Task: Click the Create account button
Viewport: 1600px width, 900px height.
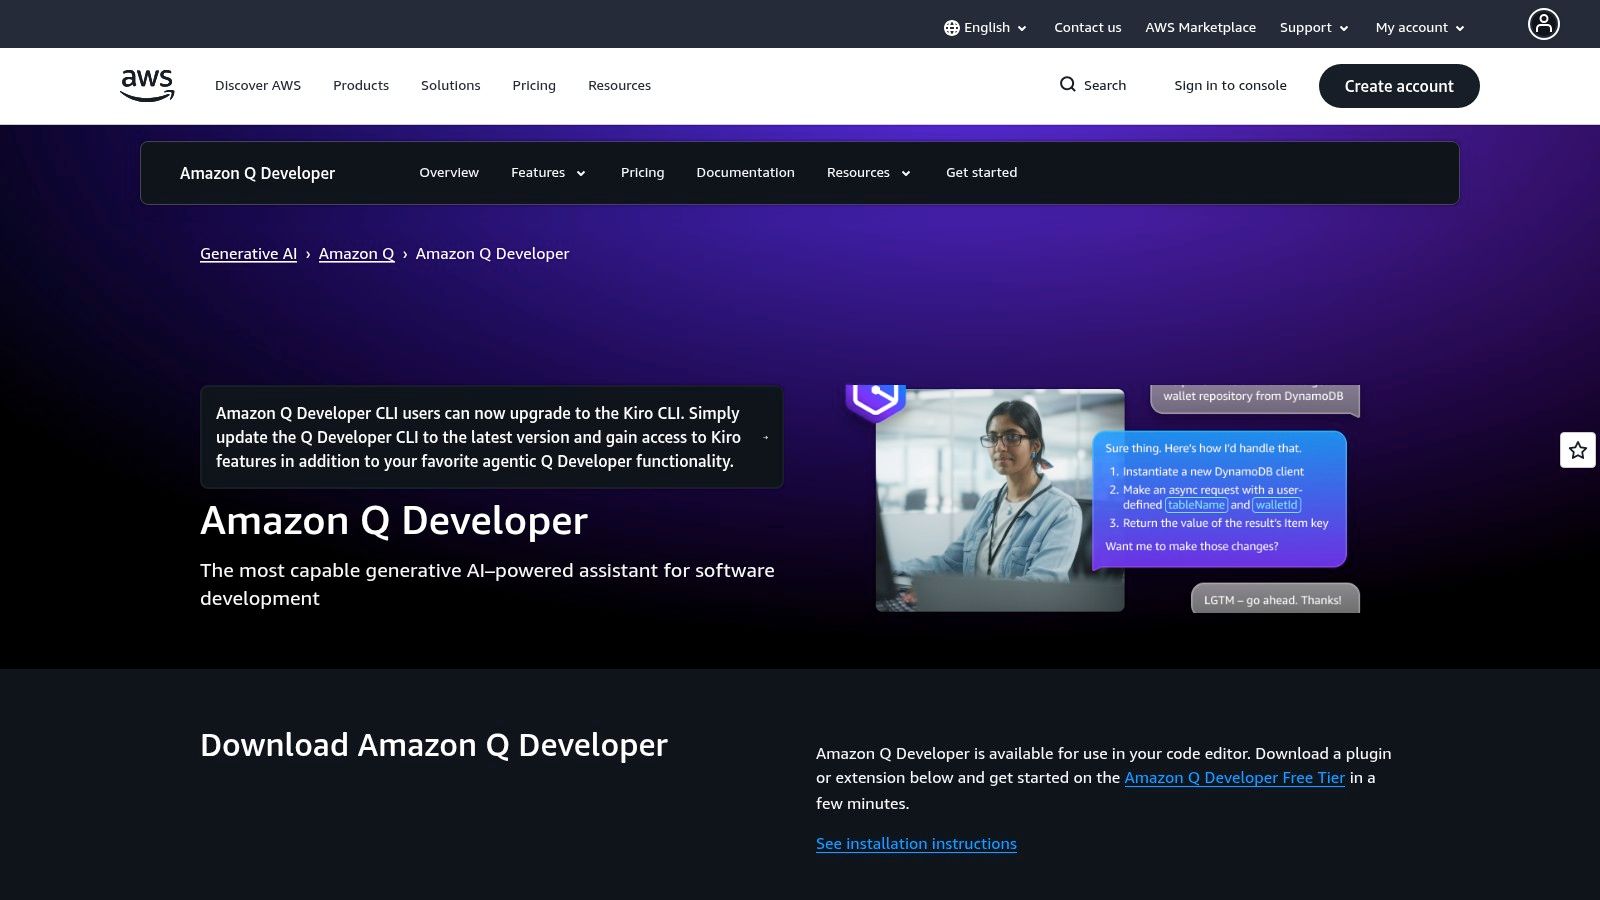Action: tap(1399, 86)
